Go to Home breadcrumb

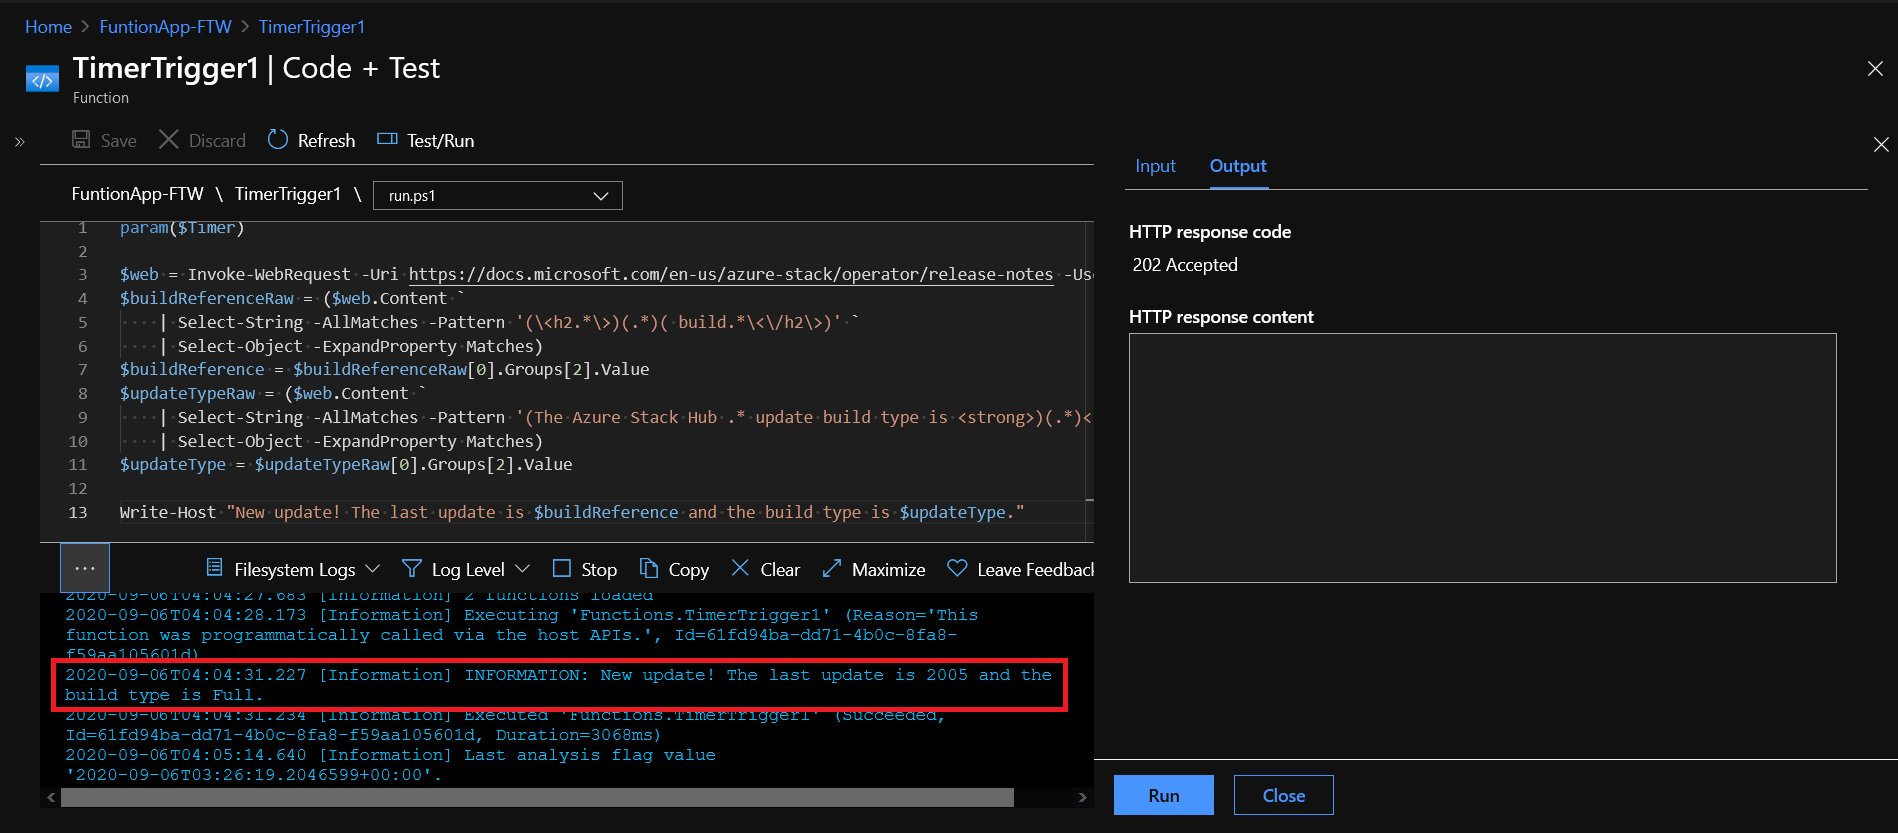pos(48,27)
